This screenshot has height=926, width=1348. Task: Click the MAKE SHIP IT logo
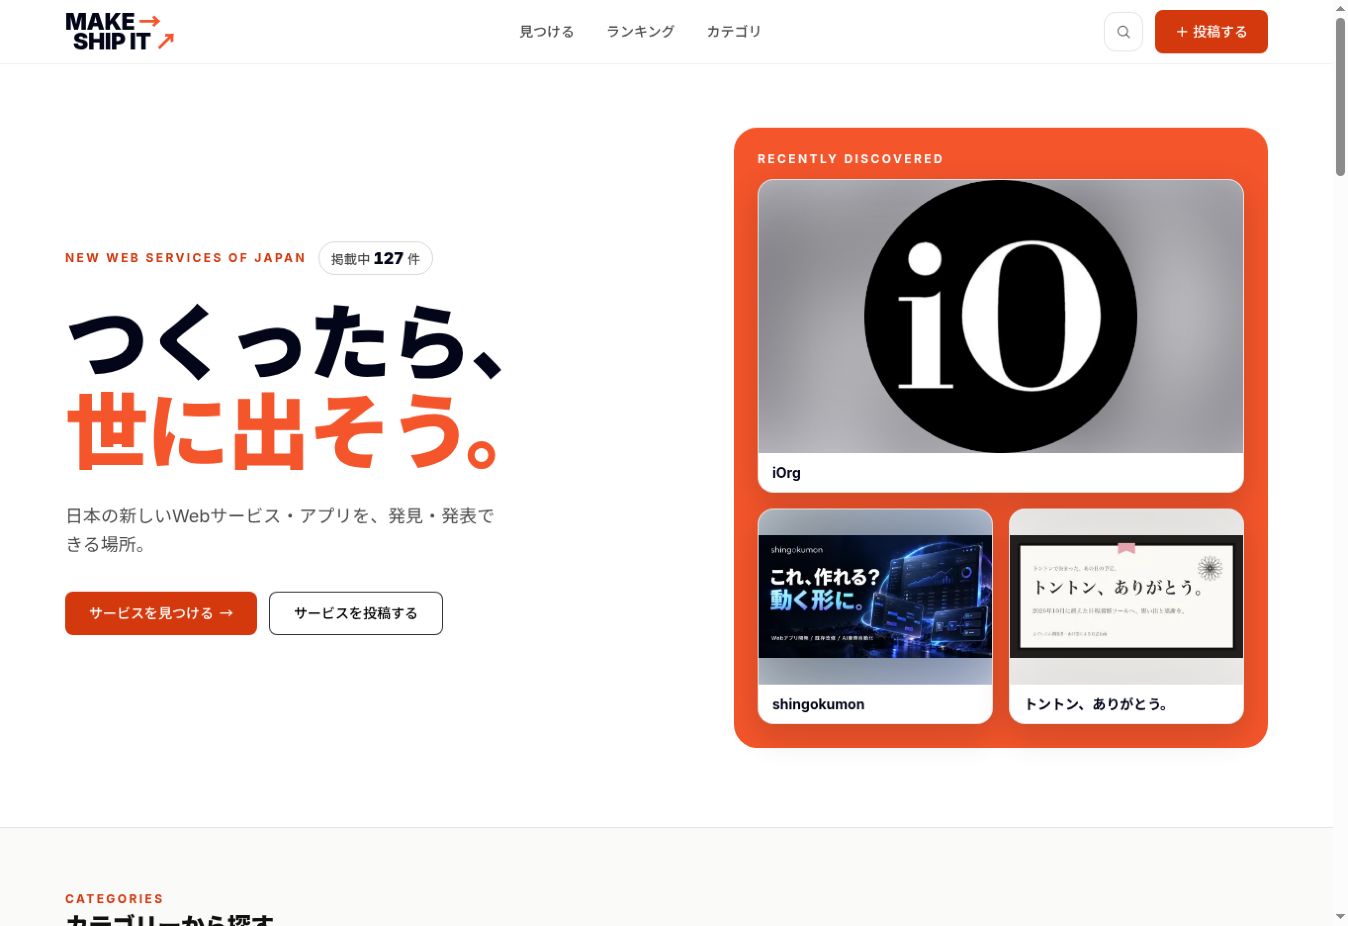coord(120,32)
